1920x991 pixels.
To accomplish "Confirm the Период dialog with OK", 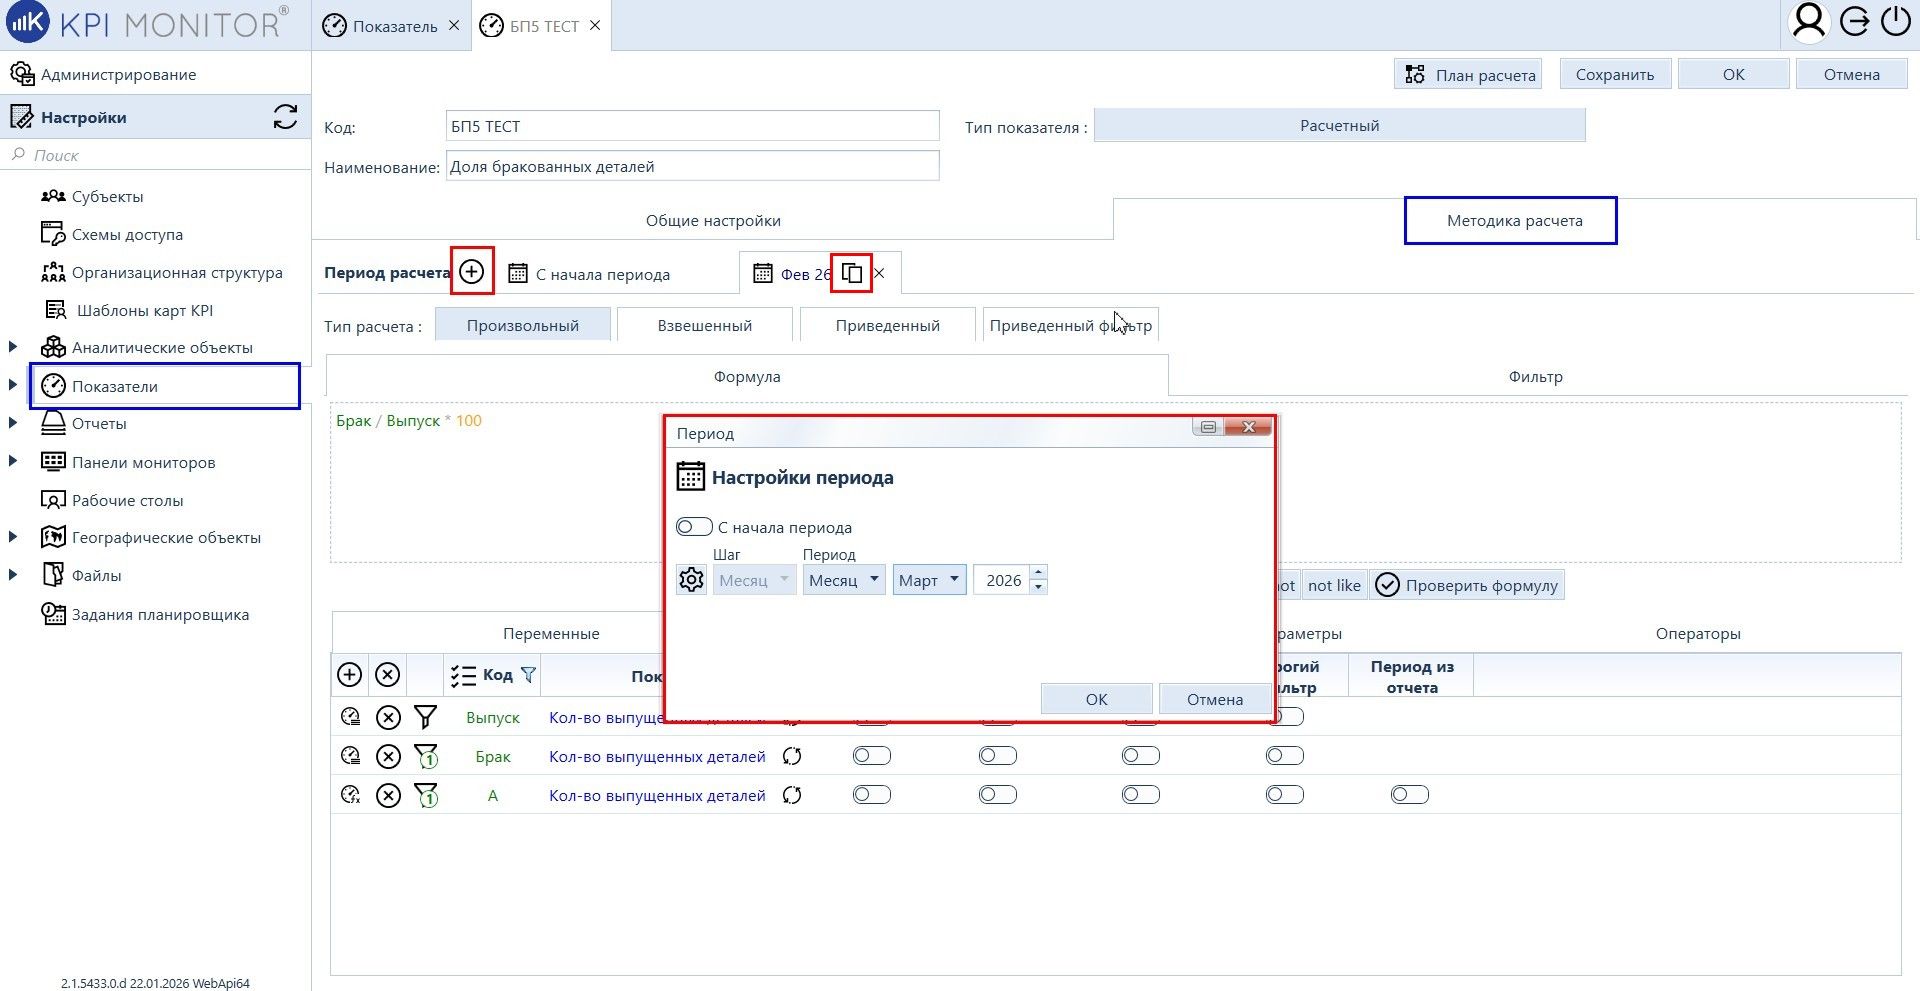I will click(1096, 699).
